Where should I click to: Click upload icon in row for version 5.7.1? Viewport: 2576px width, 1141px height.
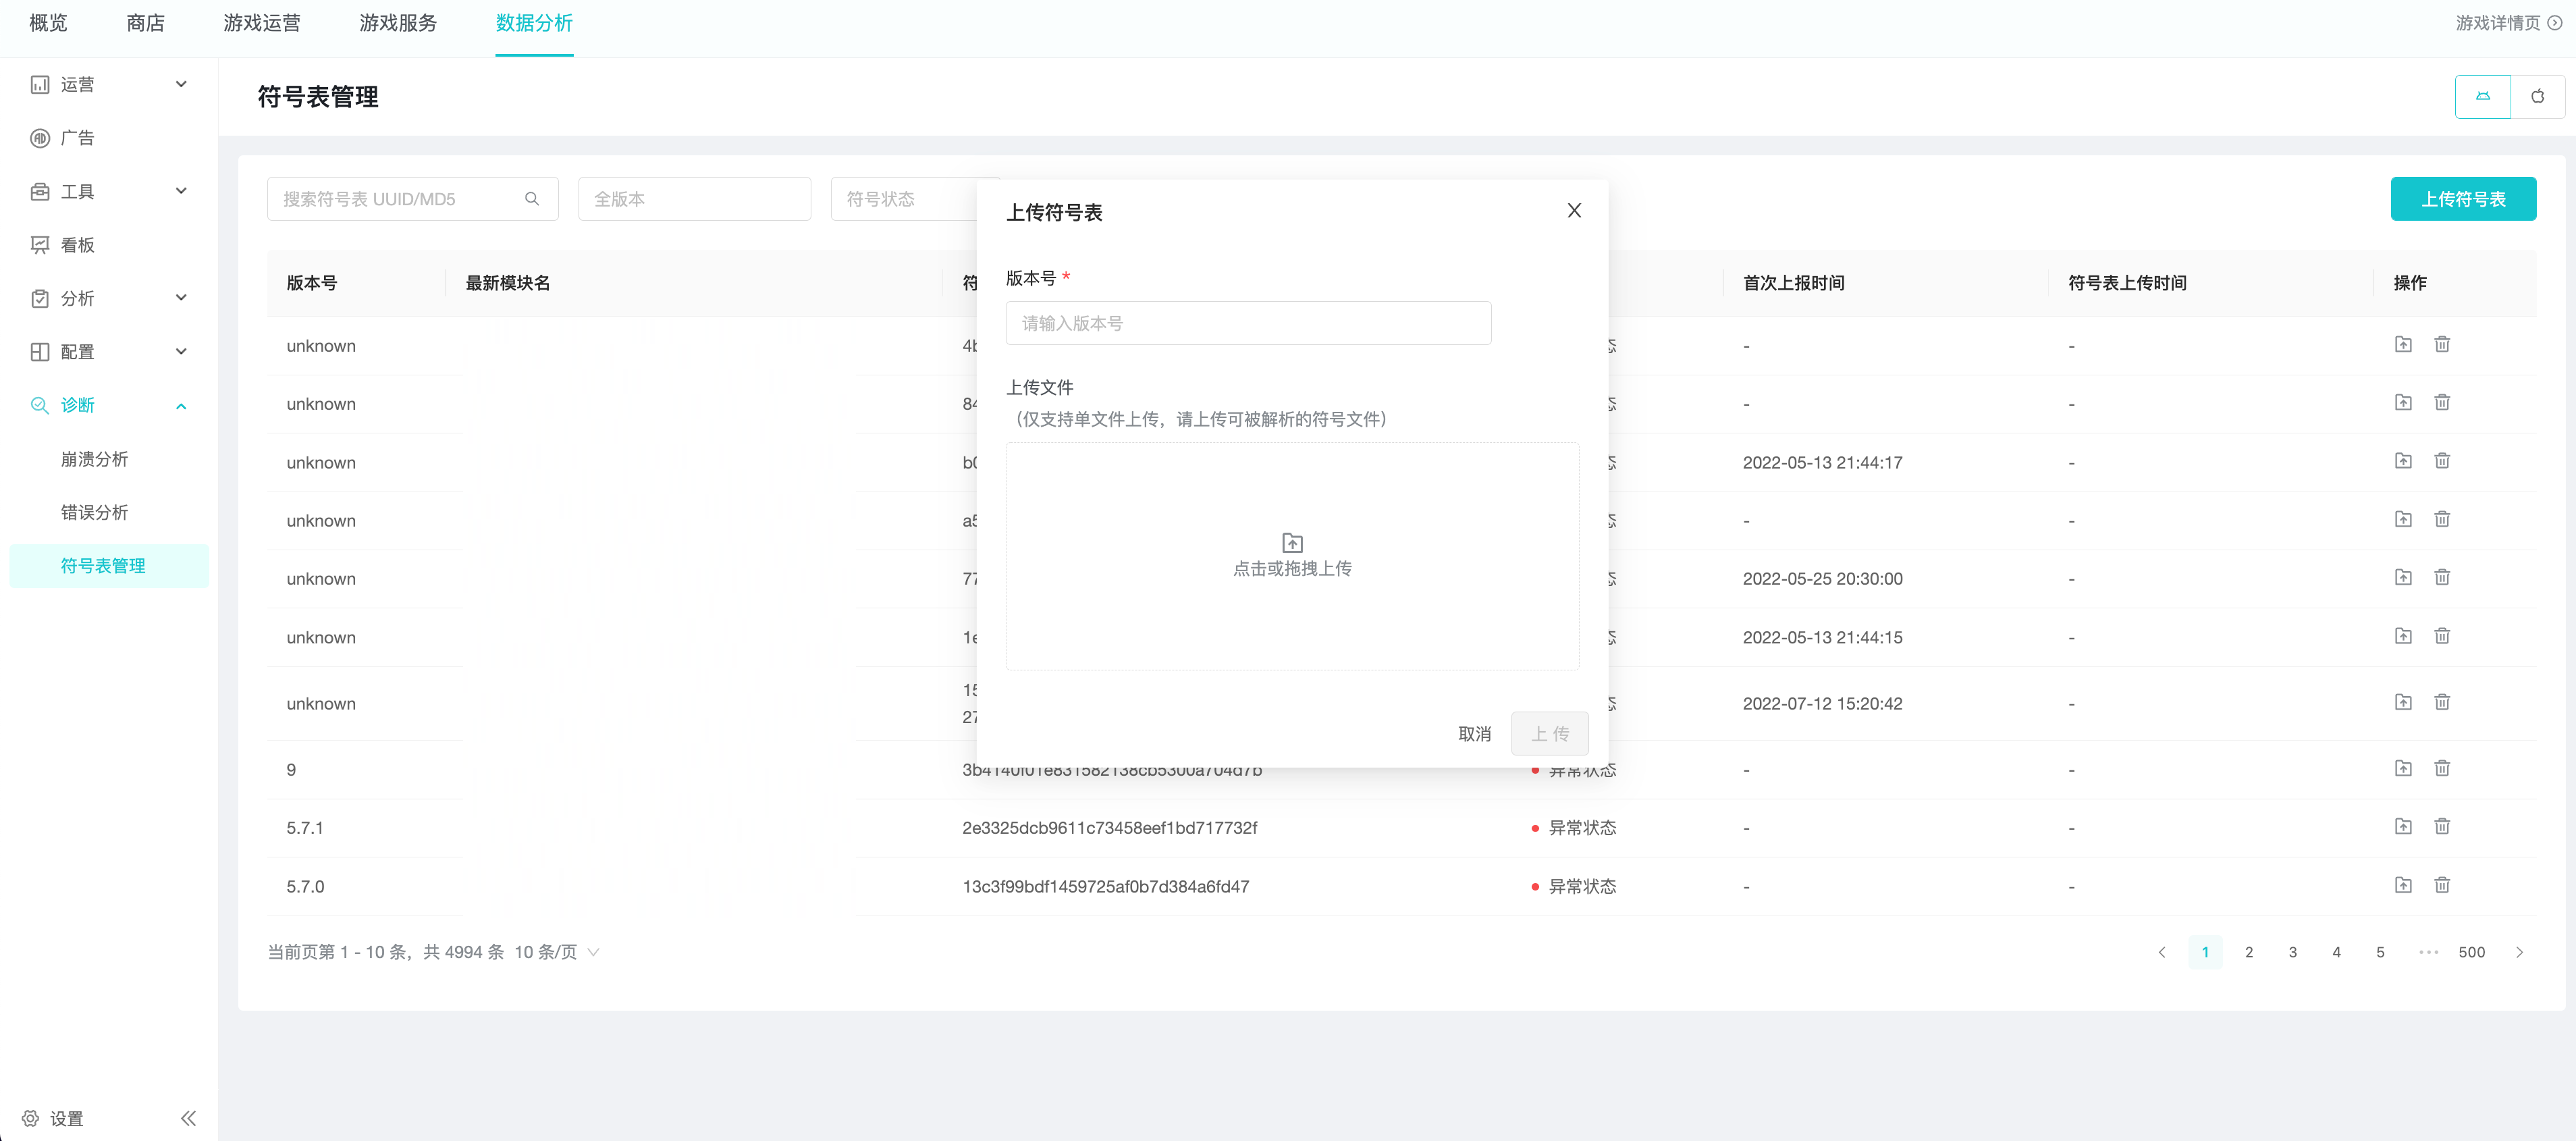point(2404,827)
